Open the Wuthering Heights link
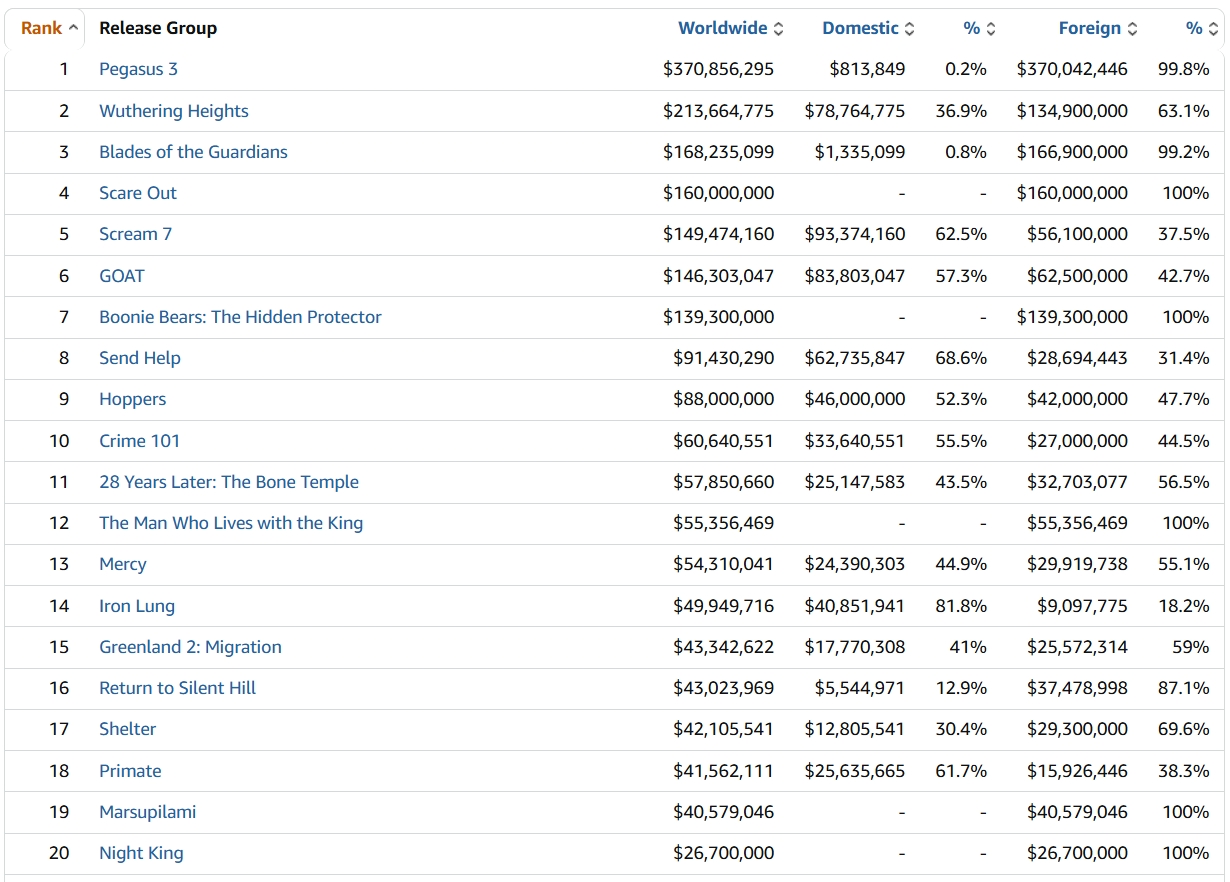Image resolution: width=1230 pixels, height=882 pixels. tap(173, 111)
